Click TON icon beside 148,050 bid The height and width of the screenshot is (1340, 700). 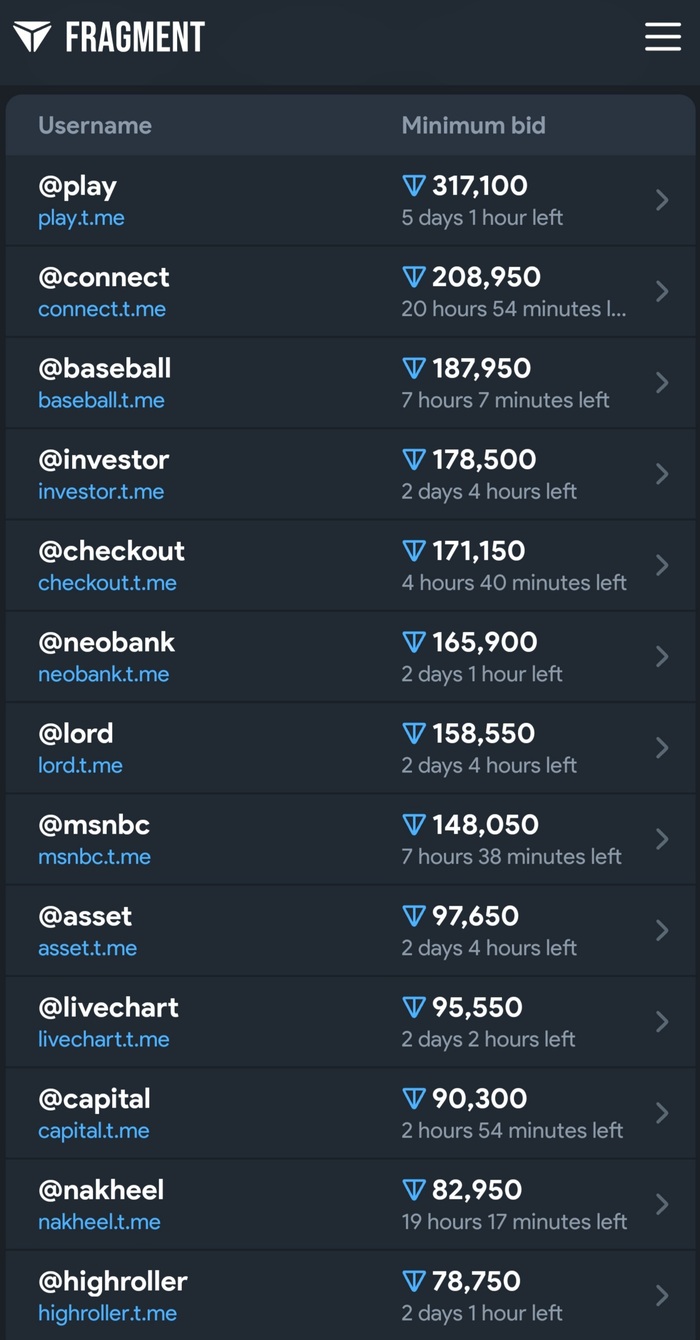pyautogui.click(x=414, y=825)
